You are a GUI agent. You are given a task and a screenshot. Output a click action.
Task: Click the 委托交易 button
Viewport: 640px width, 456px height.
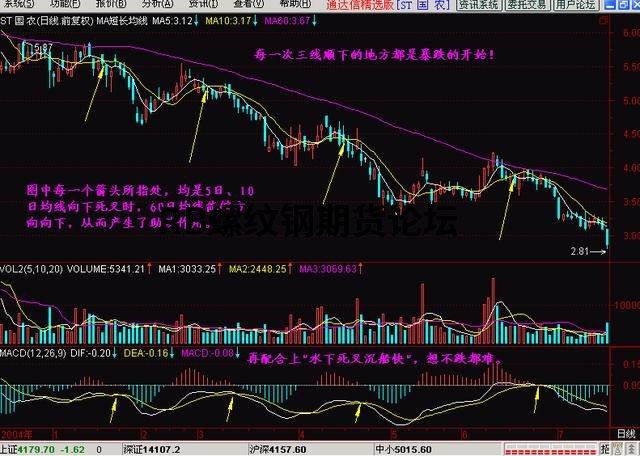pos(527,4)
